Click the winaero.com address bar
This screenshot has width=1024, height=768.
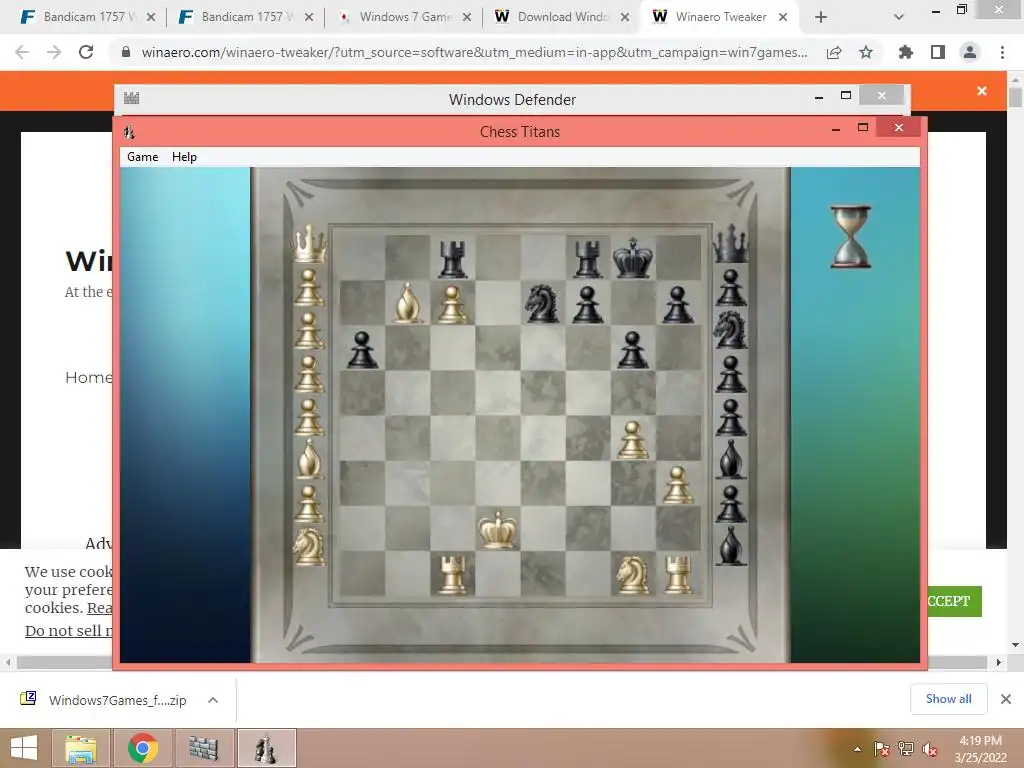click(474, 52)
